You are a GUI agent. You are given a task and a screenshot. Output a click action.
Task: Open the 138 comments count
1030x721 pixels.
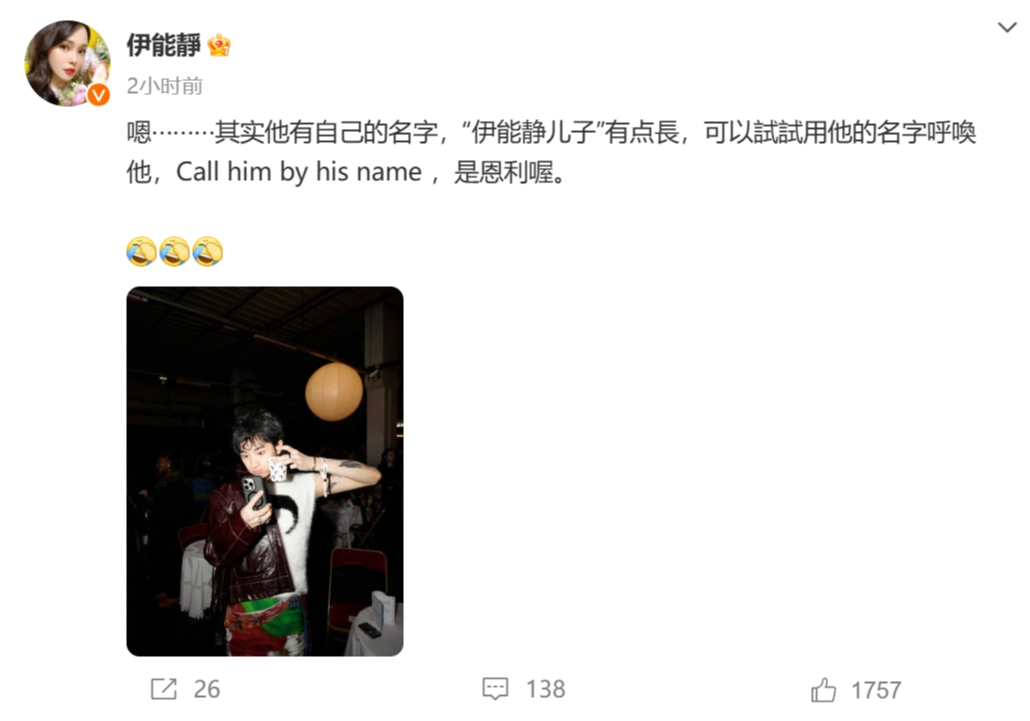pyautogui.click(x=545, y=689)
